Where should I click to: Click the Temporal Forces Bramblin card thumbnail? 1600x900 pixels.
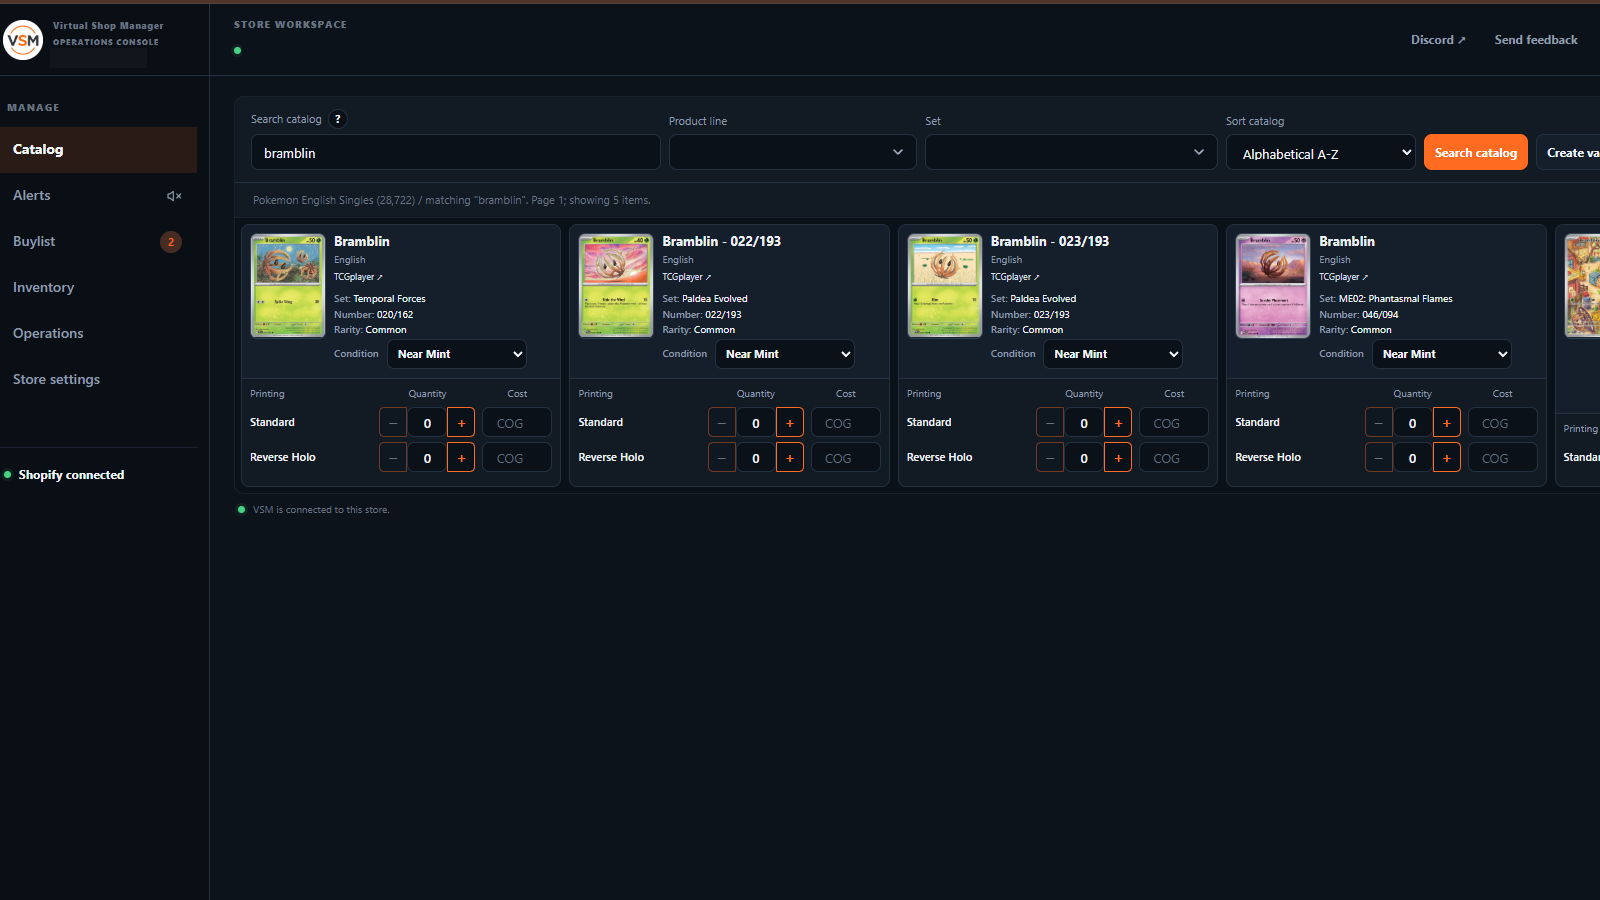click(x=288, y=286)
